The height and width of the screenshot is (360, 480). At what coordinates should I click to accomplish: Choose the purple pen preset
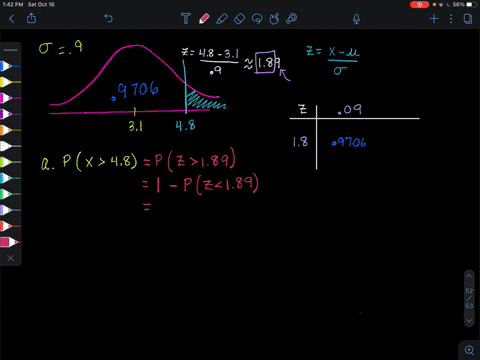point(10,114)
